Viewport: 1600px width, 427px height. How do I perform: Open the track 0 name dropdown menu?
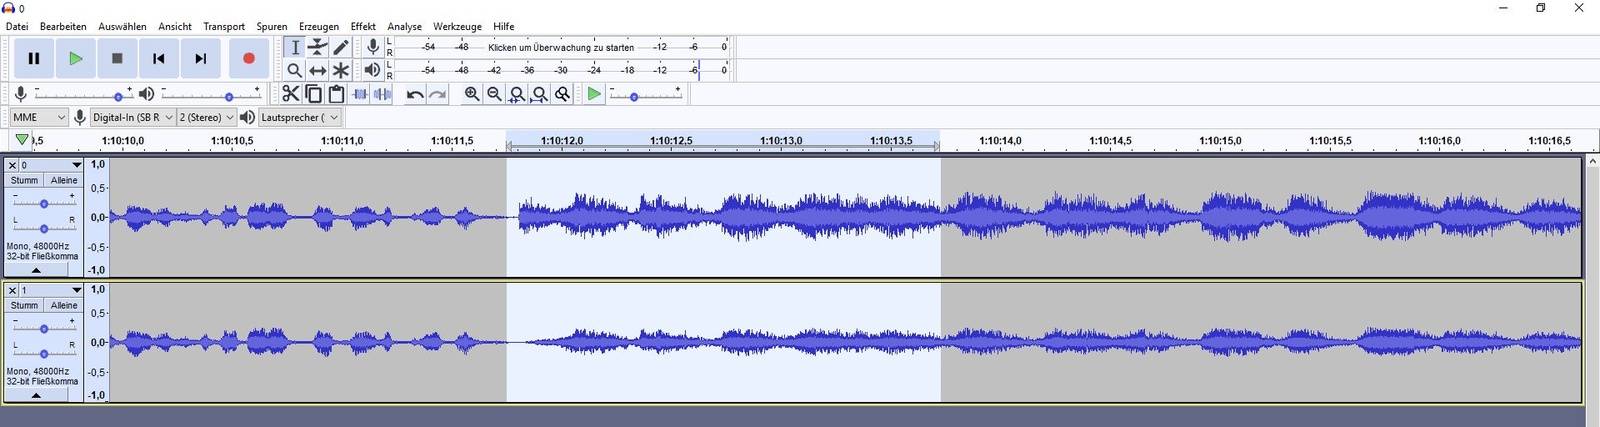50,165
